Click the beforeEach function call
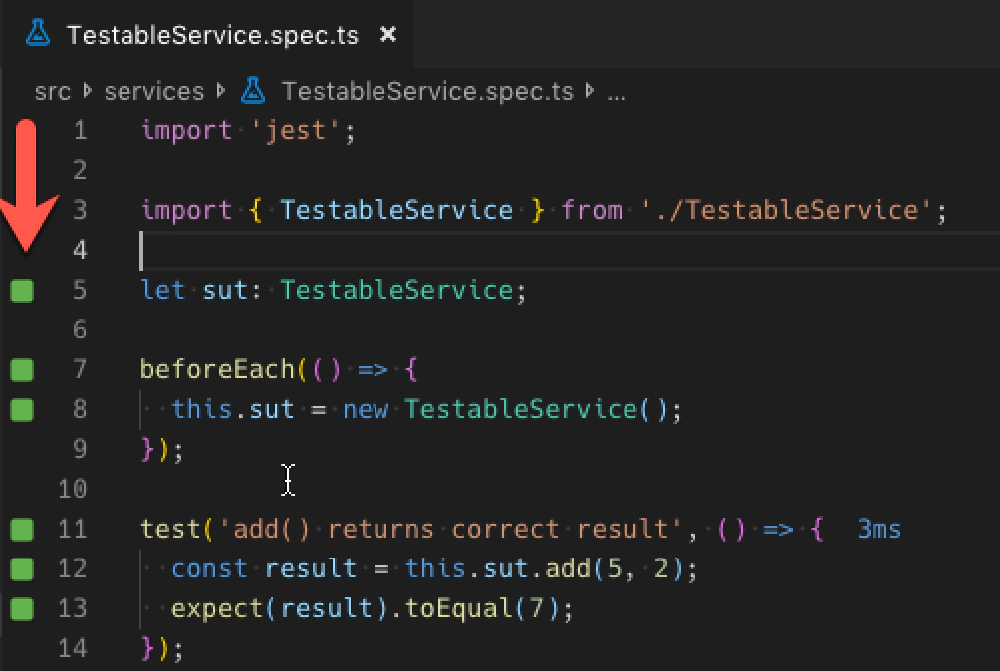Image resolution: width=1000 pixels, height=671 pixels. (217, 370)
